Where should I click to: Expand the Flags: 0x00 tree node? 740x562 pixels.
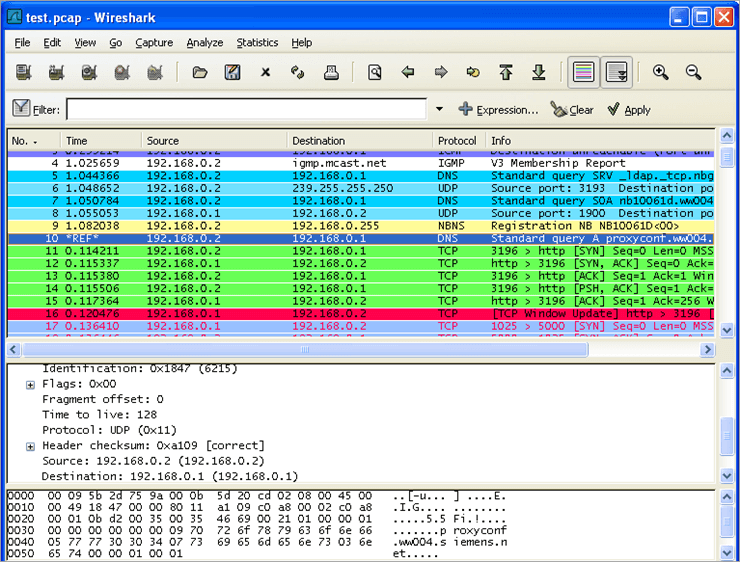[30, 385]
